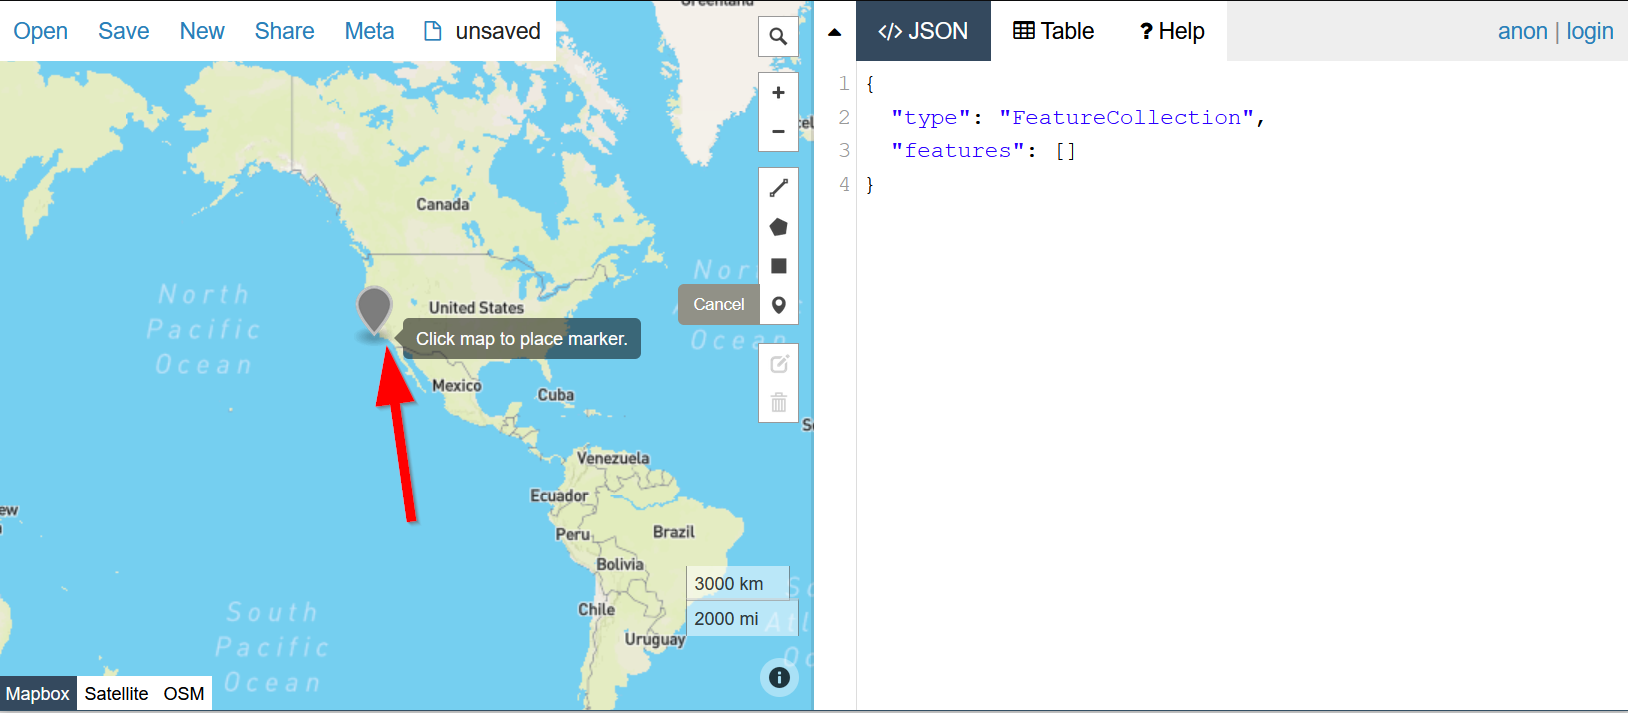The image size is (1628, 713).
Task: Click the delete layers trash icon
Action: click(x=778, y=403)
